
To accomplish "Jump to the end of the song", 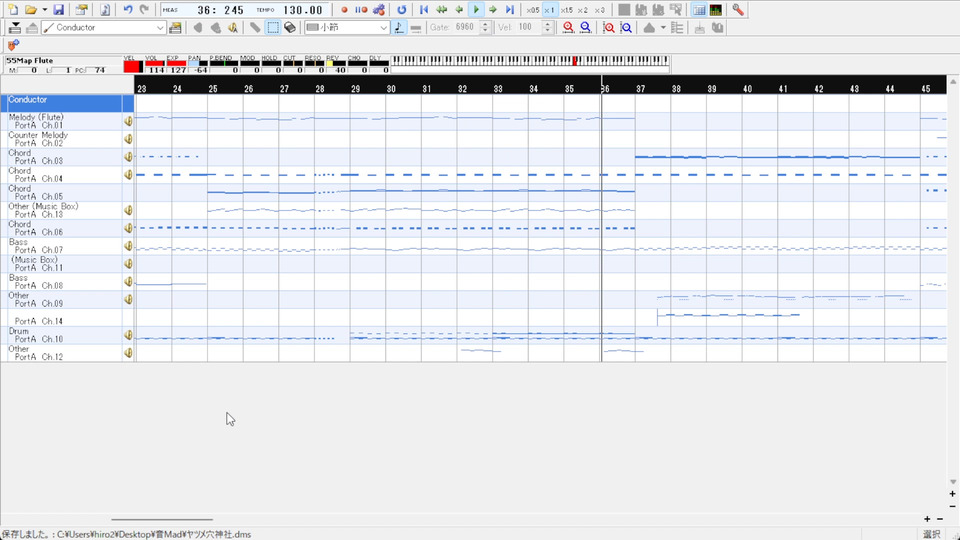I will 509,10.
